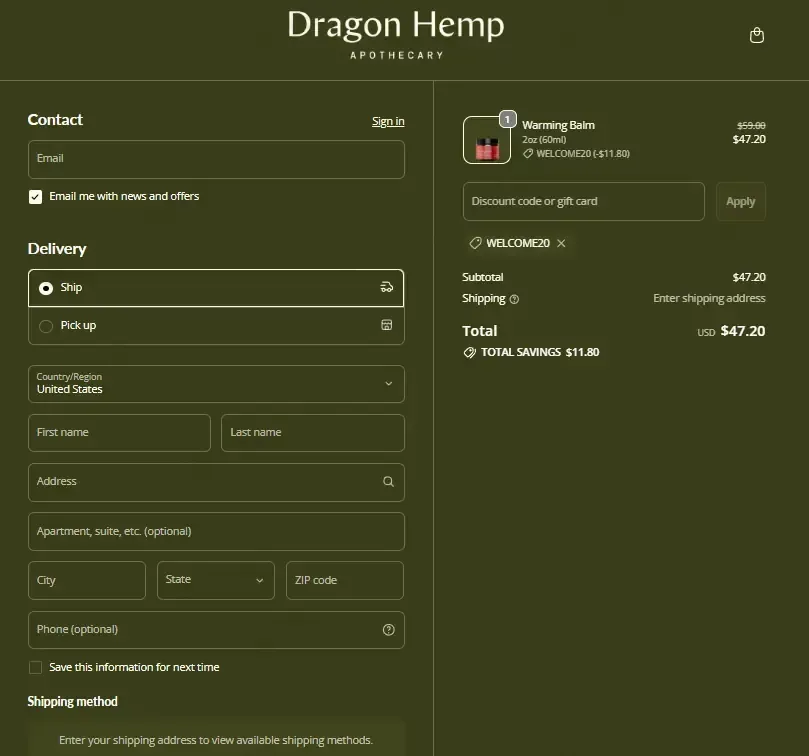Click the Warming Balm product thumbnail
This screenshot has height=756, width=809.
click(x=487, y=140)
